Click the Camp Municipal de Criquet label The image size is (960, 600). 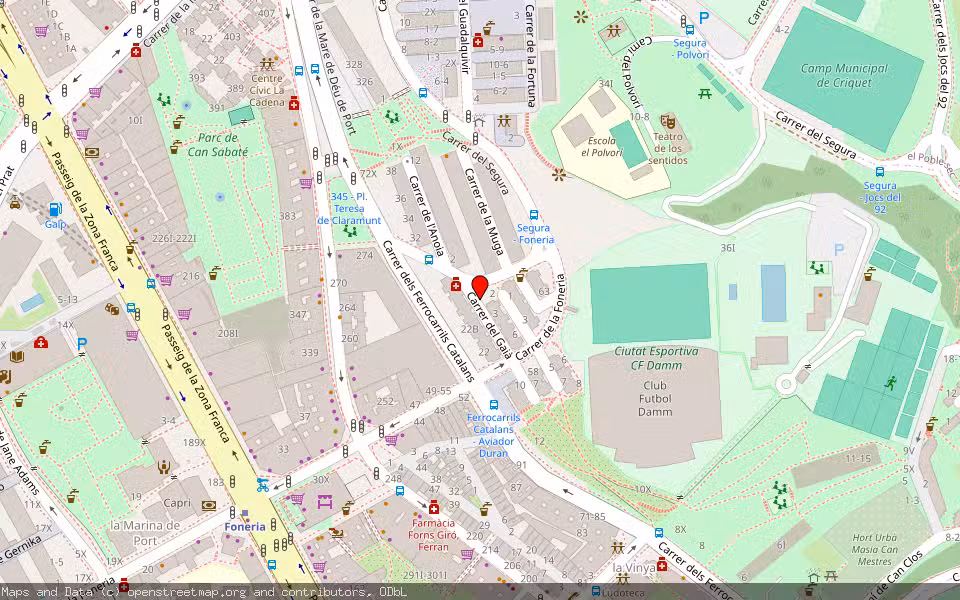point(844,75)
